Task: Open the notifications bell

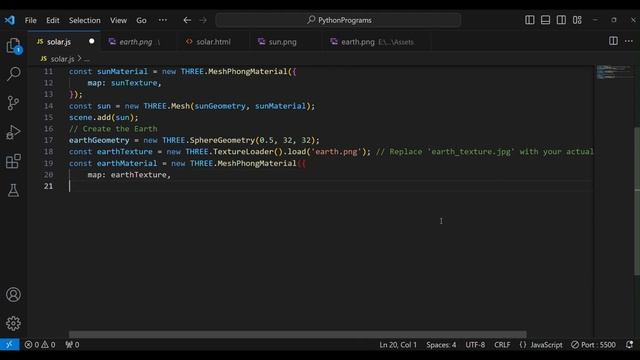Action: pos(629,344)
